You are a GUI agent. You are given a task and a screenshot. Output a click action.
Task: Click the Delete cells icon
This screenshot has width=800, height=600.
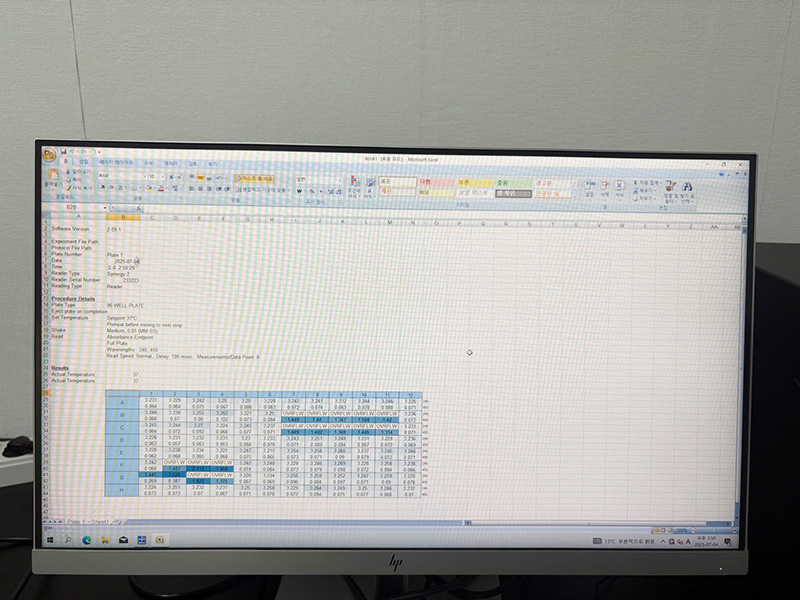pos(604,185)
